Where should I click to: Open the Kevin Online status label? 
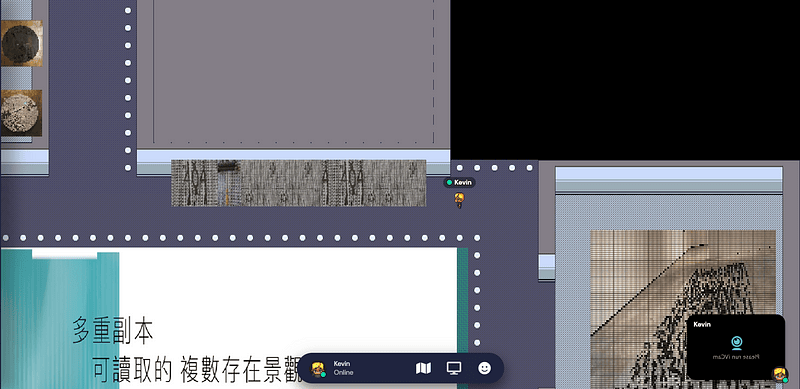tap(343, 368)
